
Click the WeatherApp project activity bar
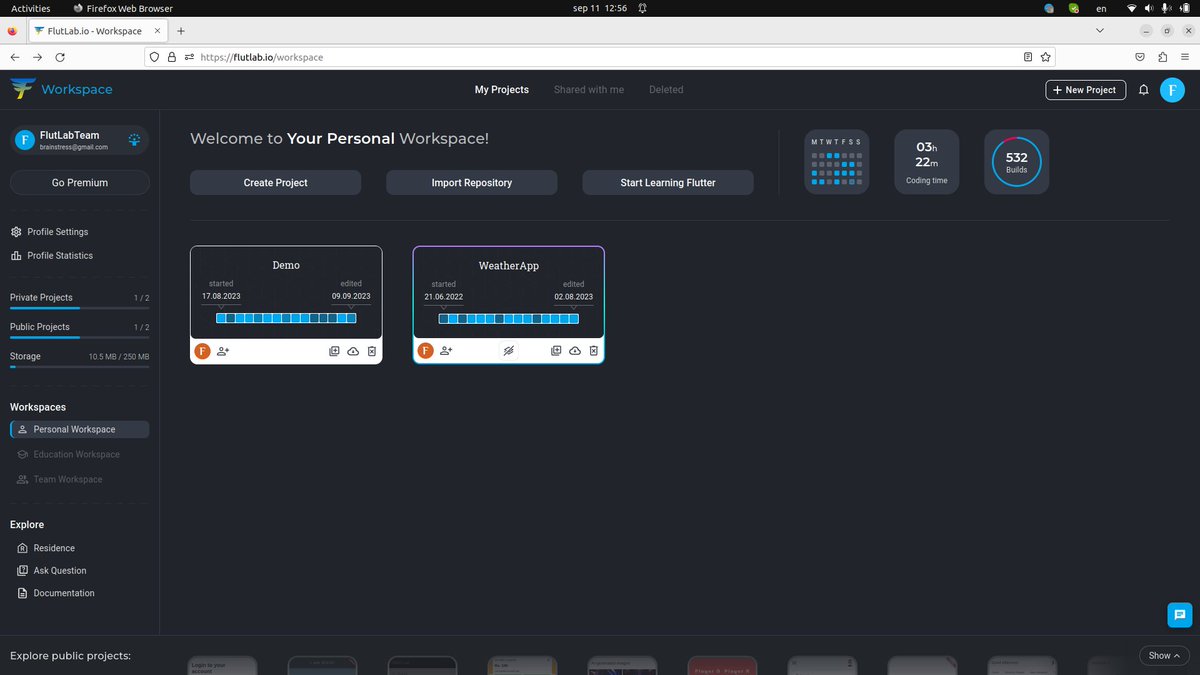click(509, 318)
